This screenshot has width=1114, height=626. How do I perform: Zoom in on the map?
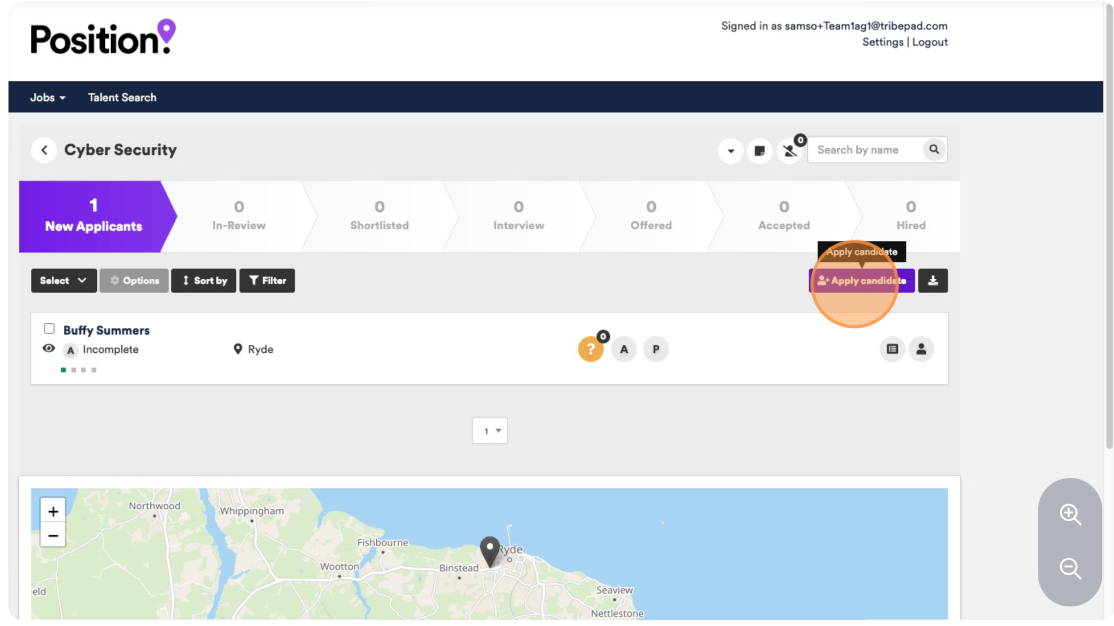click(53, 511)
